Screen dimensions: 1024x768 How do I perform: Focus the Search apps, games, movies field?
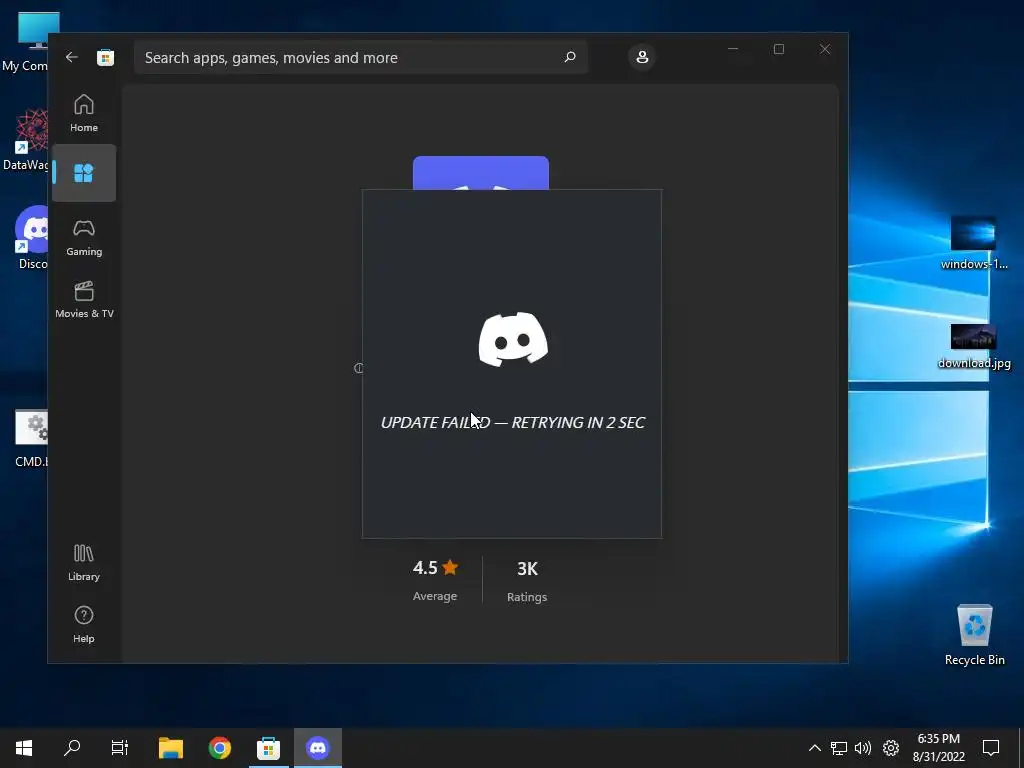(x=360, y=57)
